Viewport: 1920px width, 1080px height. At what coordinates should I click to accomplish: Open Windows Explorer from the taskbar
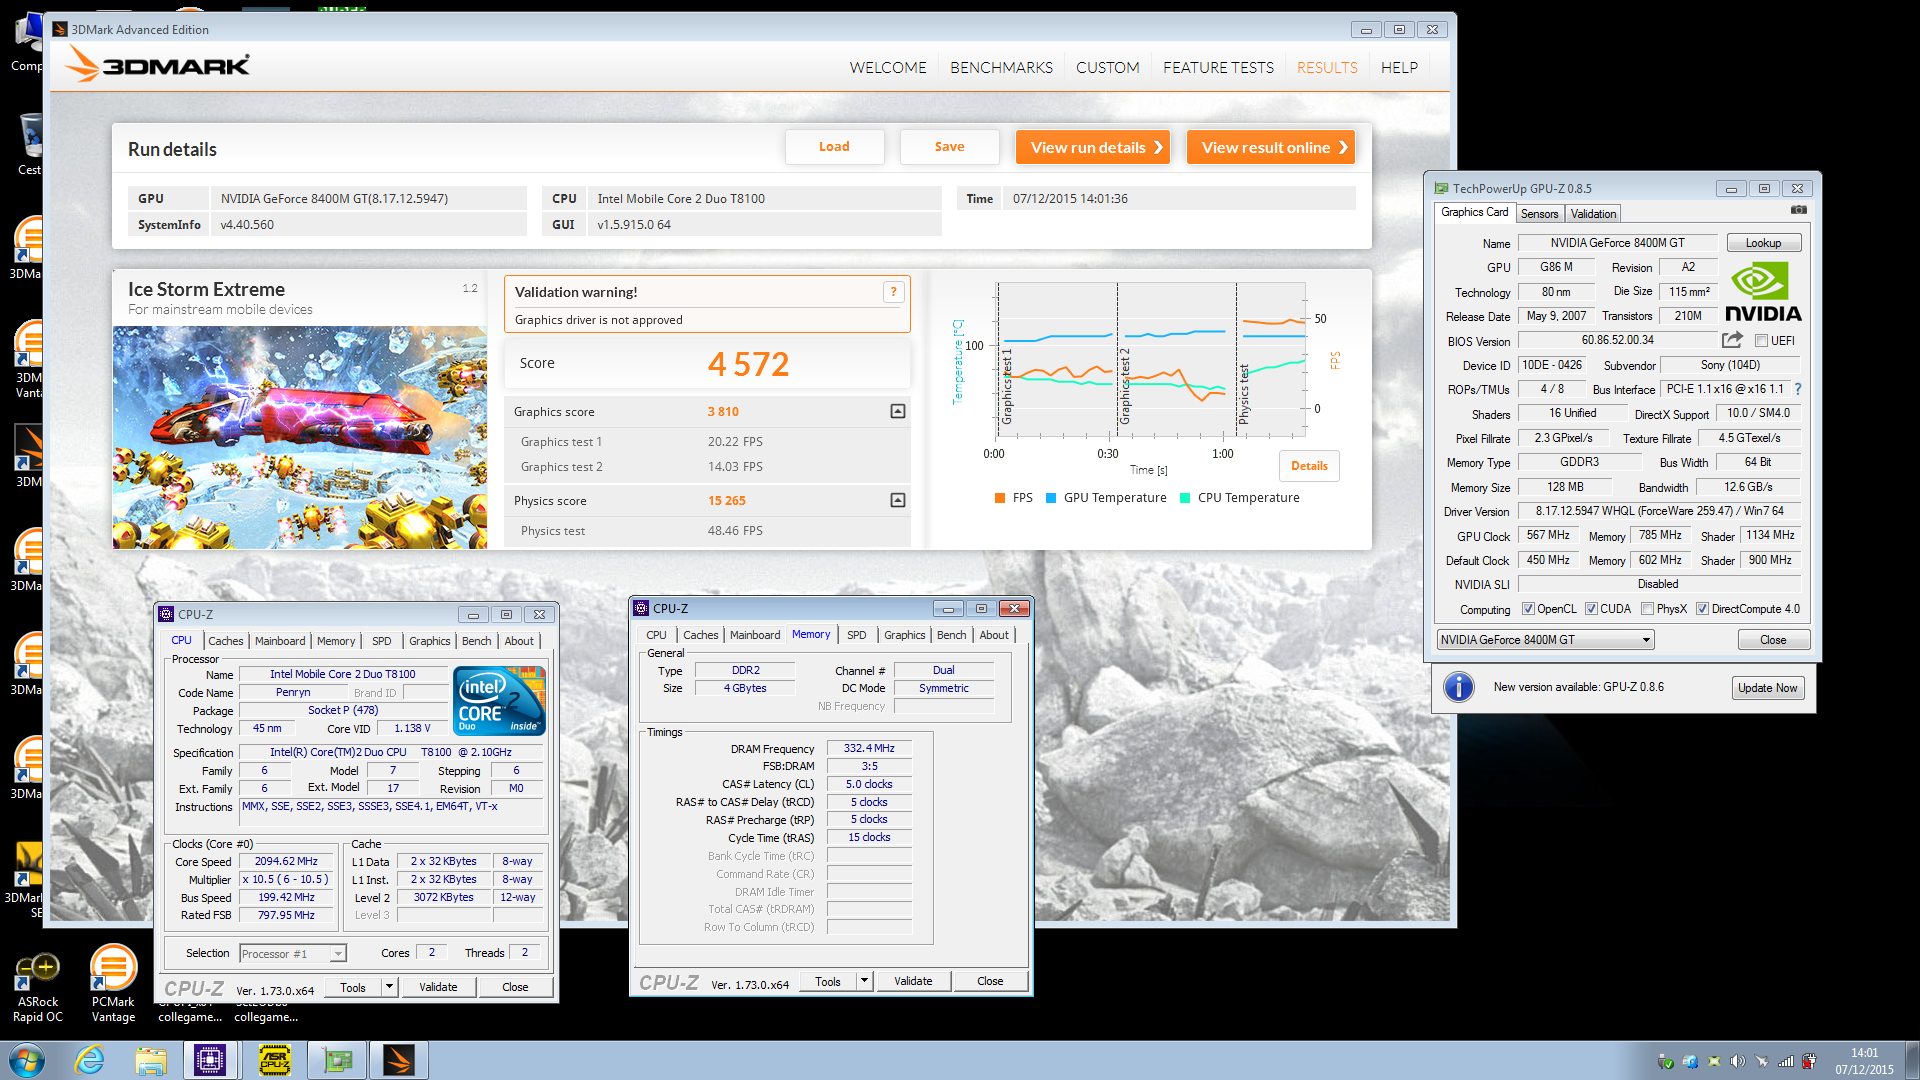pos(150,1060)
